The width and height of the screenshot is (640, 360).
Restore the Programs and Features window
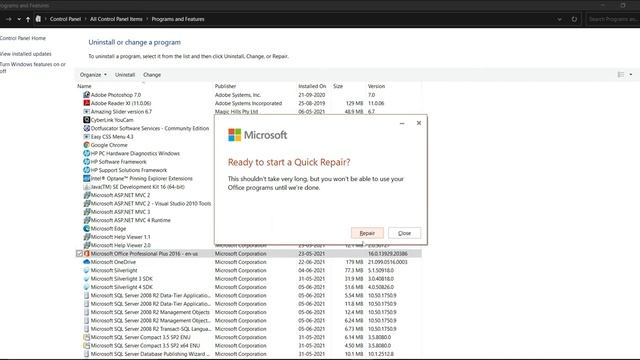tap(623, 5)
